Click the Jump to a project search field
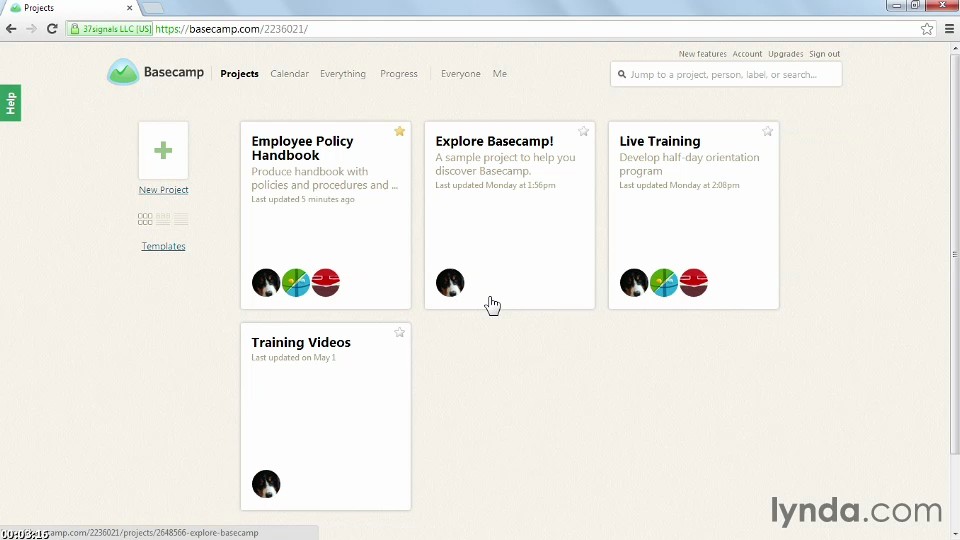 pos(726,74)
